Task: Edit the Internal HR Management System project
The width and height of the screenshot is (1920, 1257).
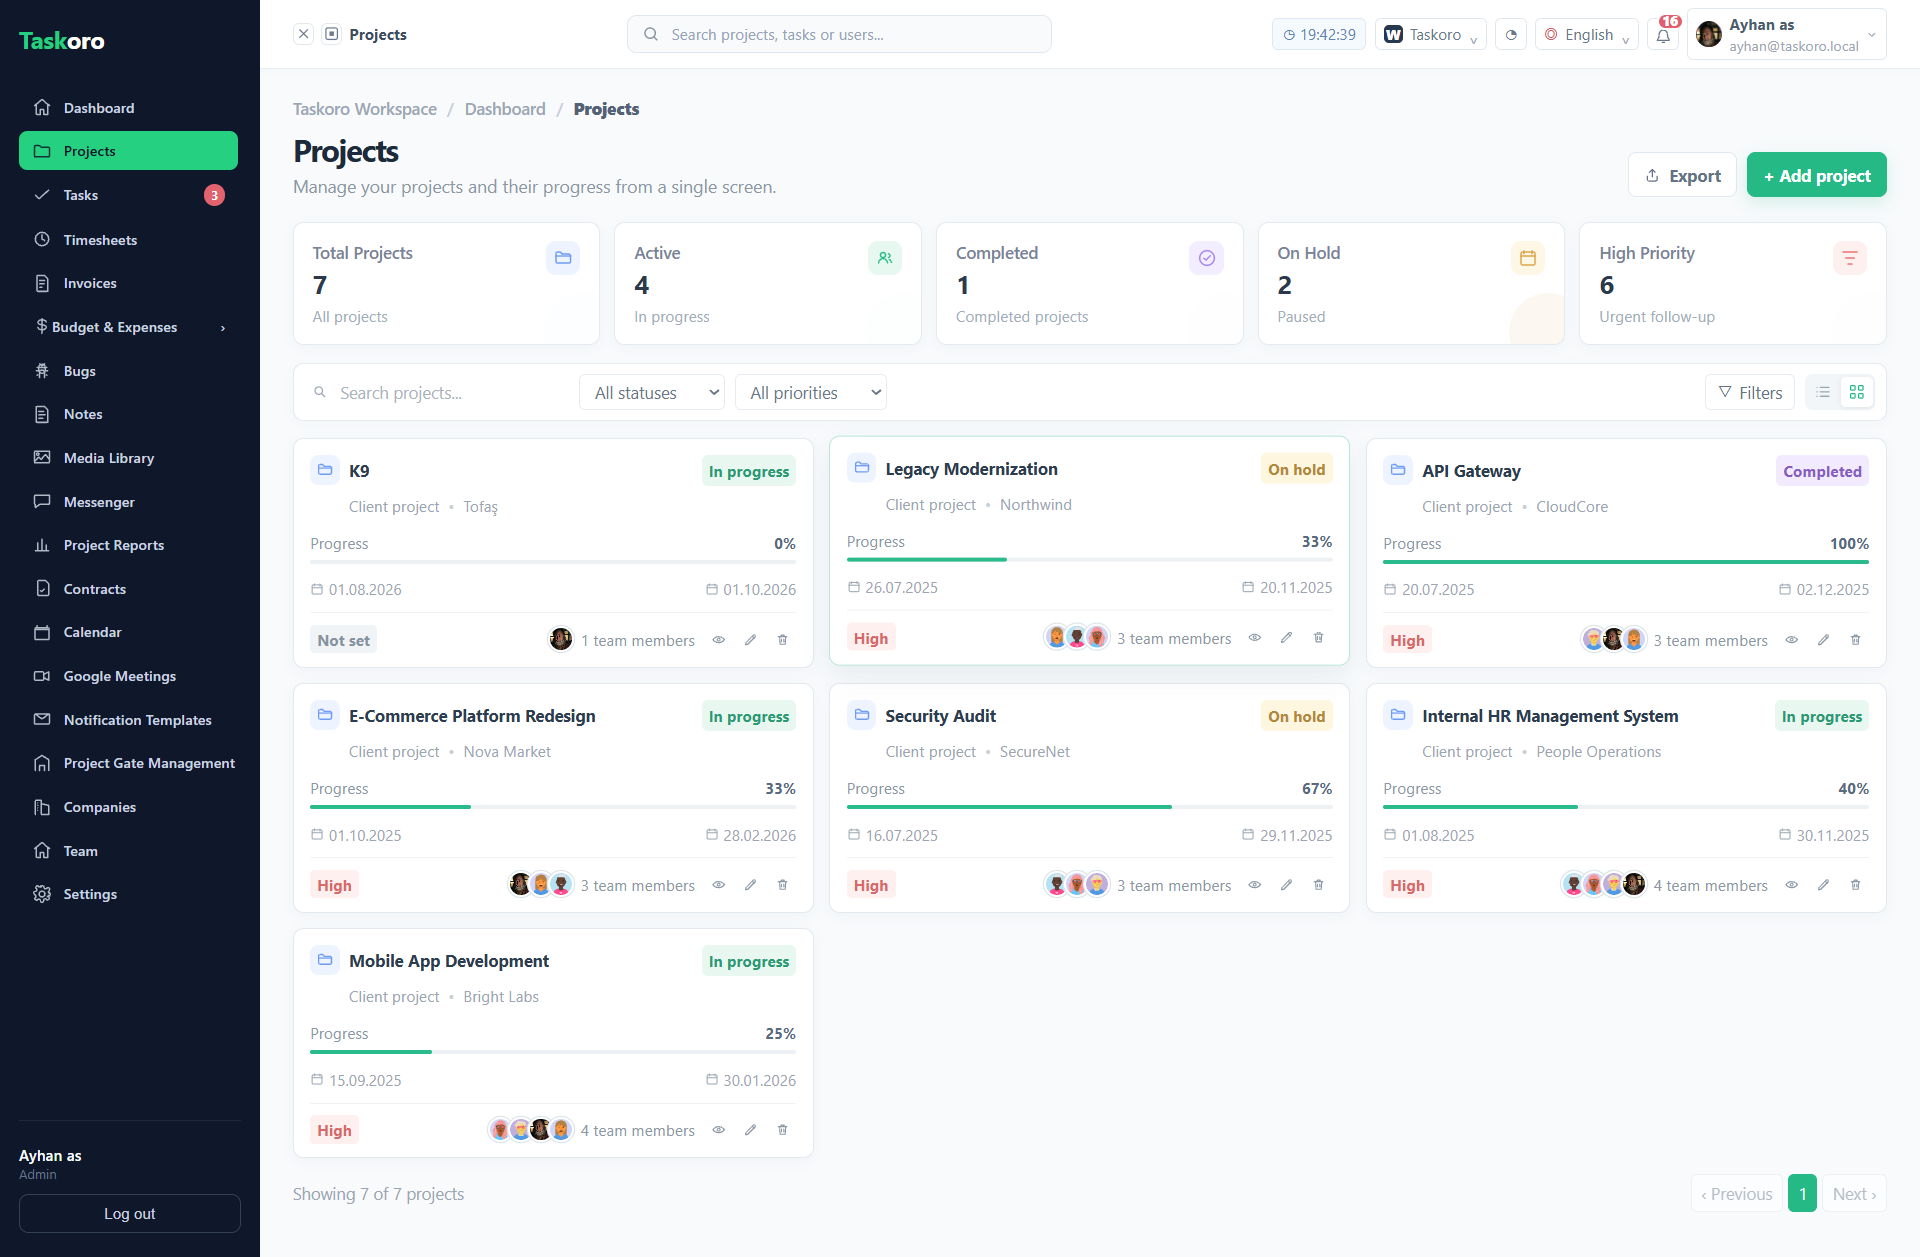Action: [1824, 885]
